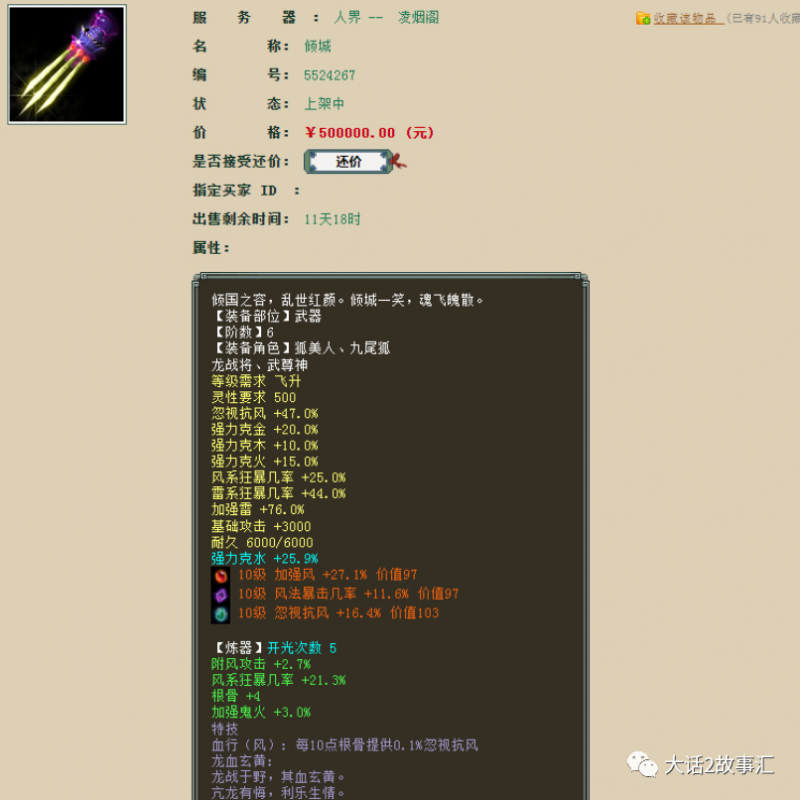
Task: Click the item number 5524267
Action: 329,75
